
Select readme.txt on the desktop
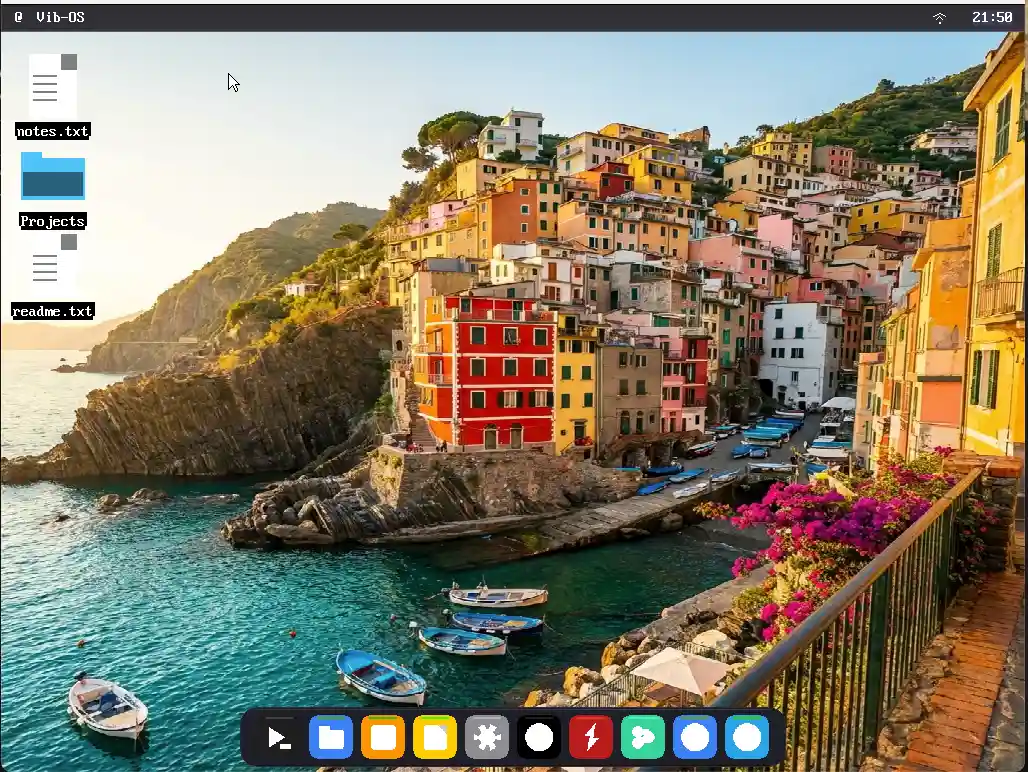point(45,267)
